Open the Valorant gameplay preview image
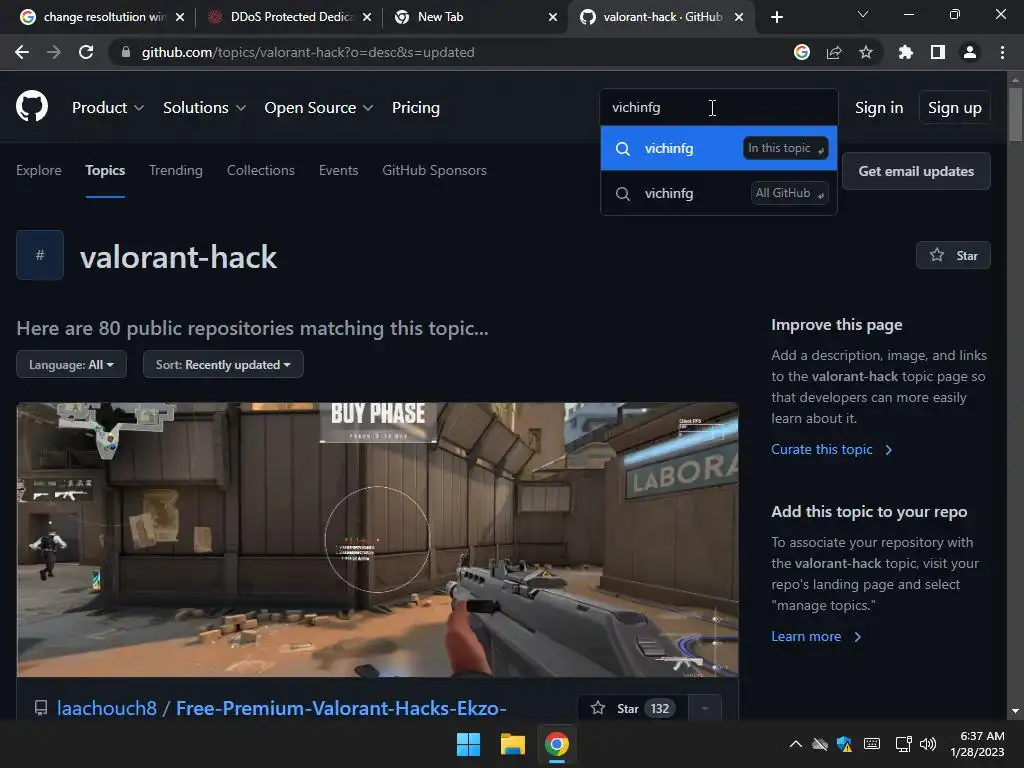This screenshot has width=1024, height=768. 377,539
